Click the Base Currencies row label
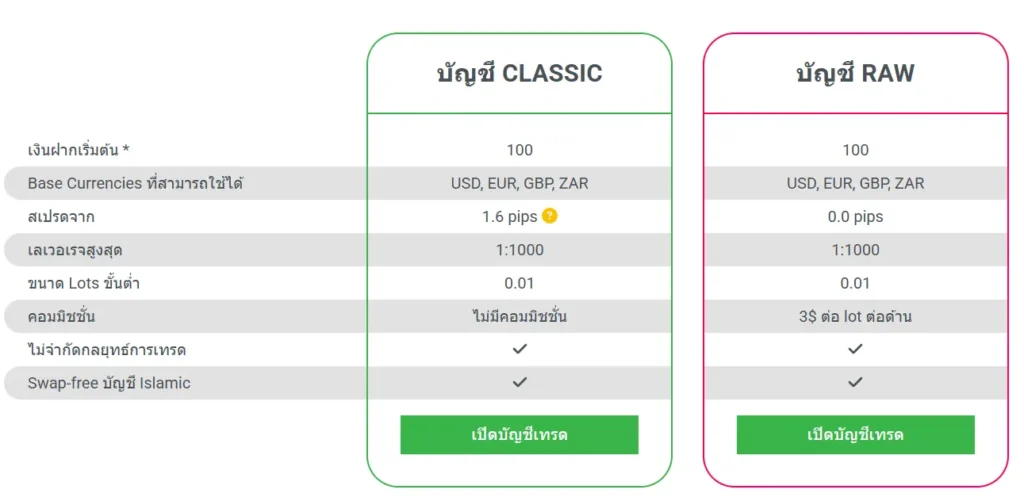Image resolution: width=1024 pixels, height=501 pixels. click(135, 183)
